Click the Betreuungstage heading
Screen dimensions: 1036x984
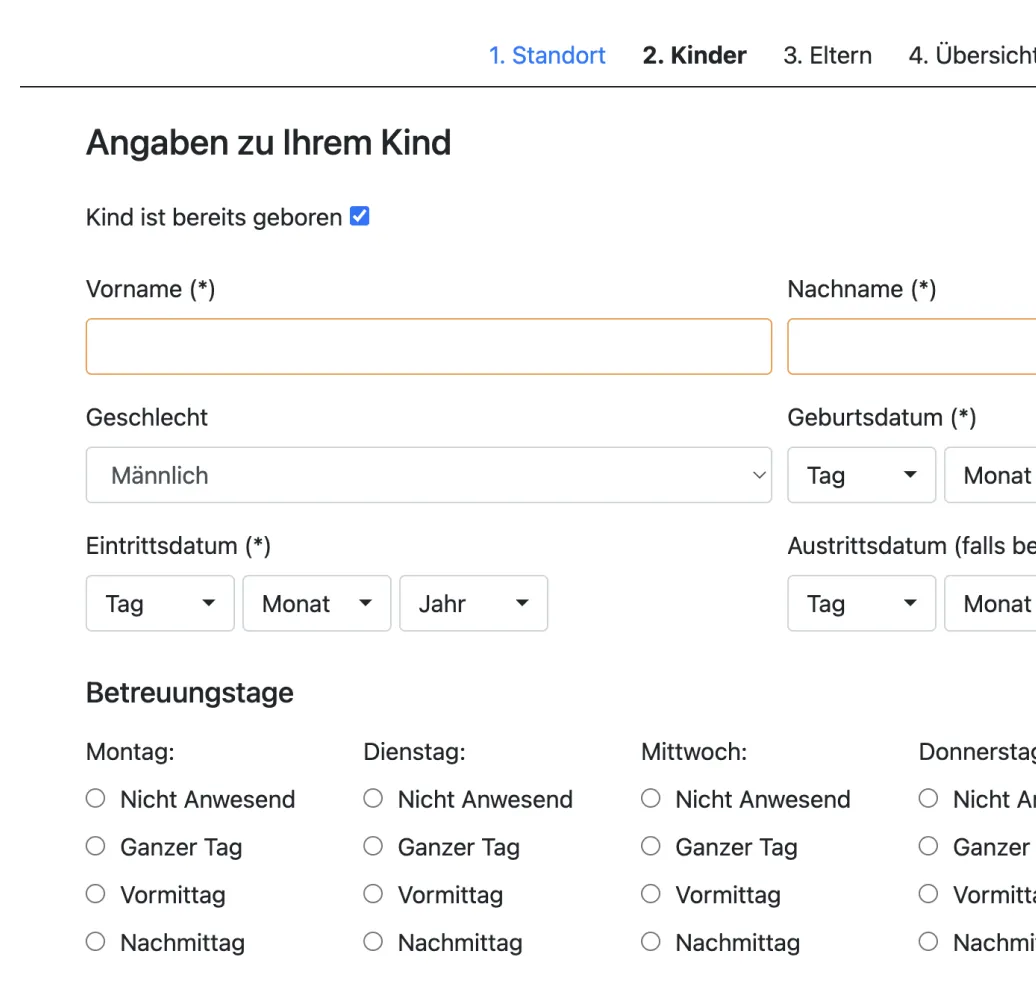[190, 693]
